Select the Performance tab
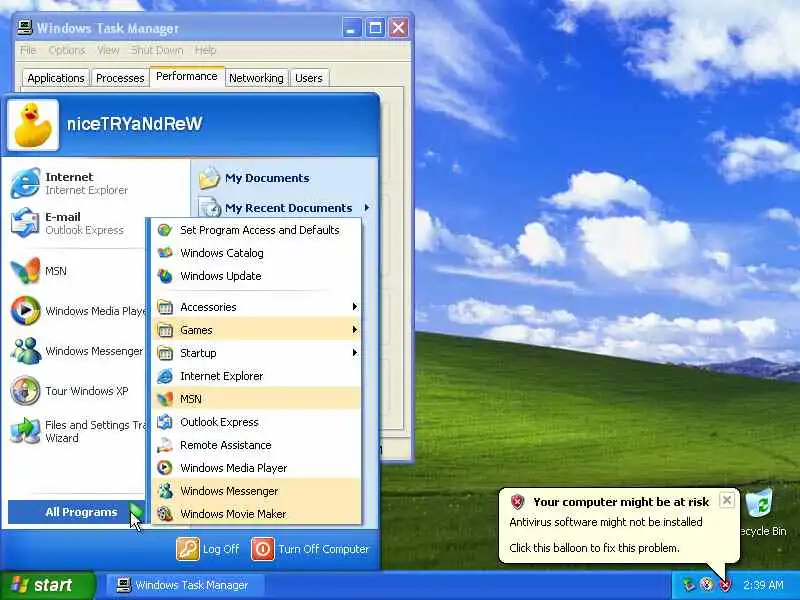Viewport: 800px width, 600px height. pyautogui.click(x=187, y=77)
